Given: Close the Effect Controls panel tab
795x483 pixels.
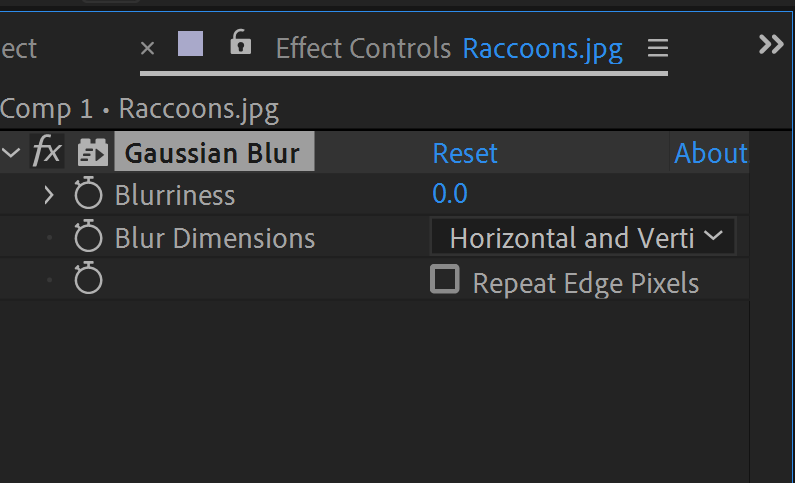Looking at the screenshot, I should (147, 49).
